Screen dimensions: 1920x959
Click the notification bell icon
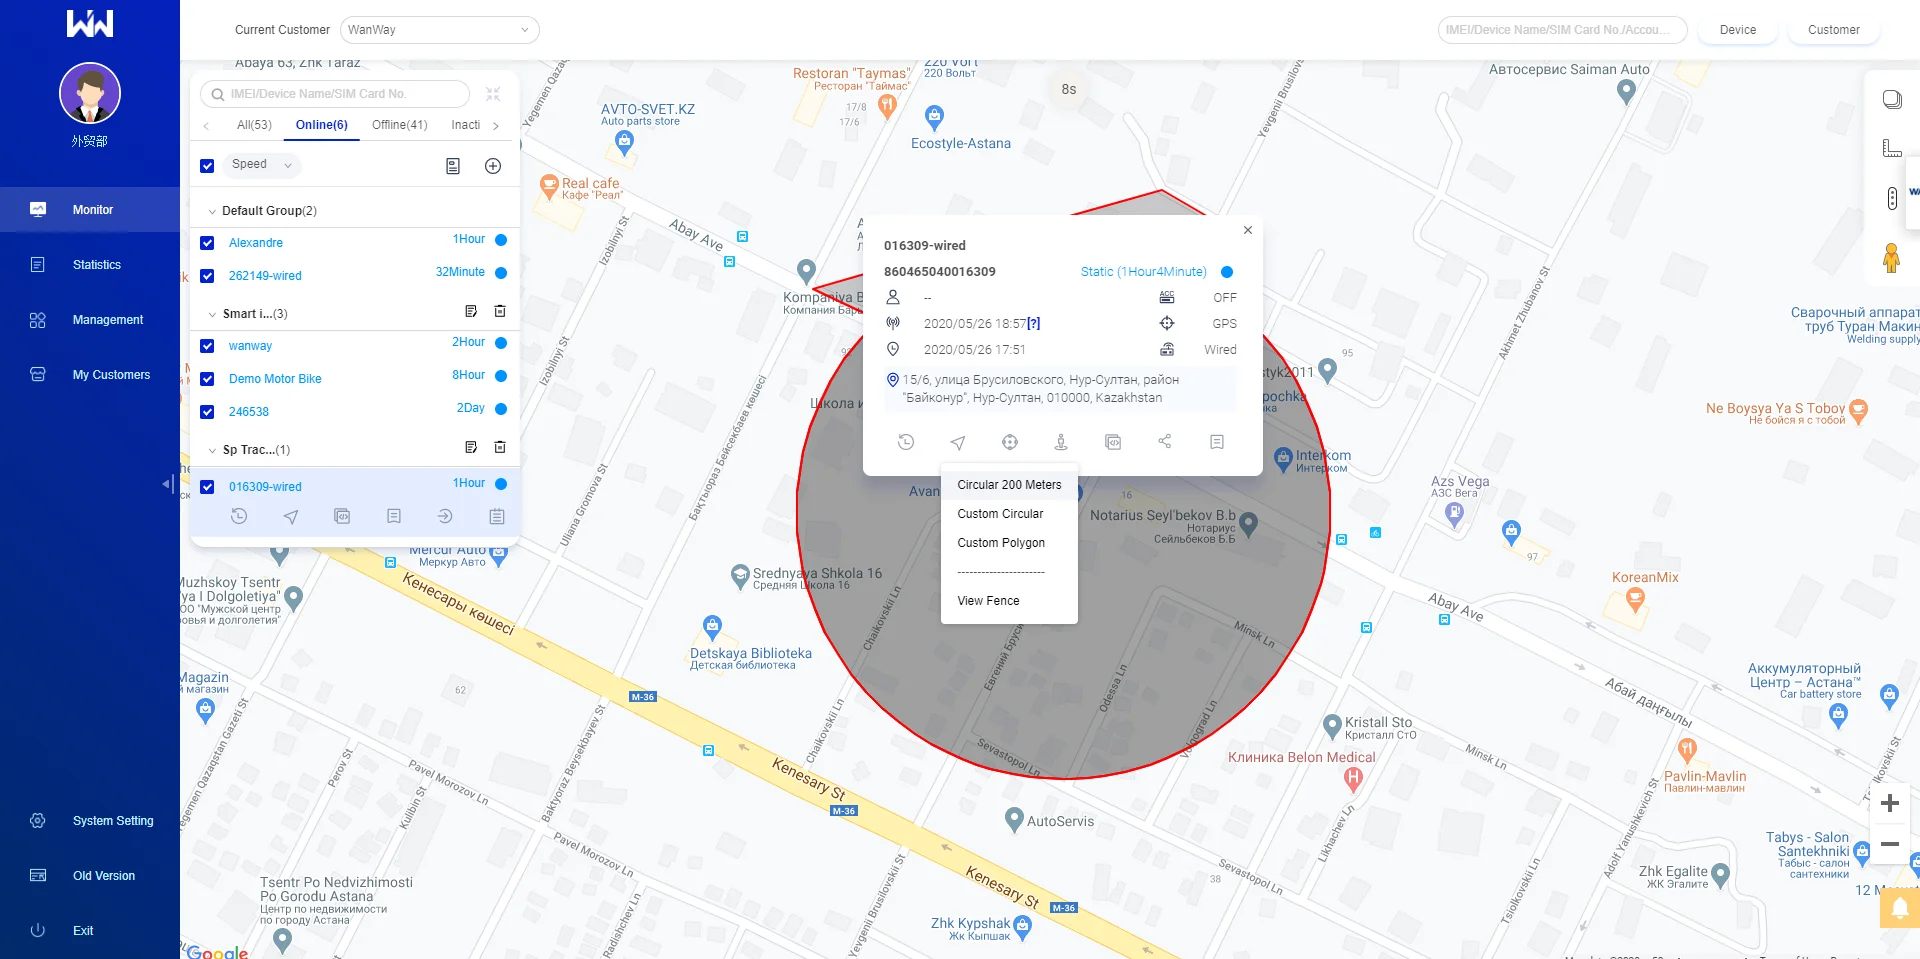coord(1900,908)
